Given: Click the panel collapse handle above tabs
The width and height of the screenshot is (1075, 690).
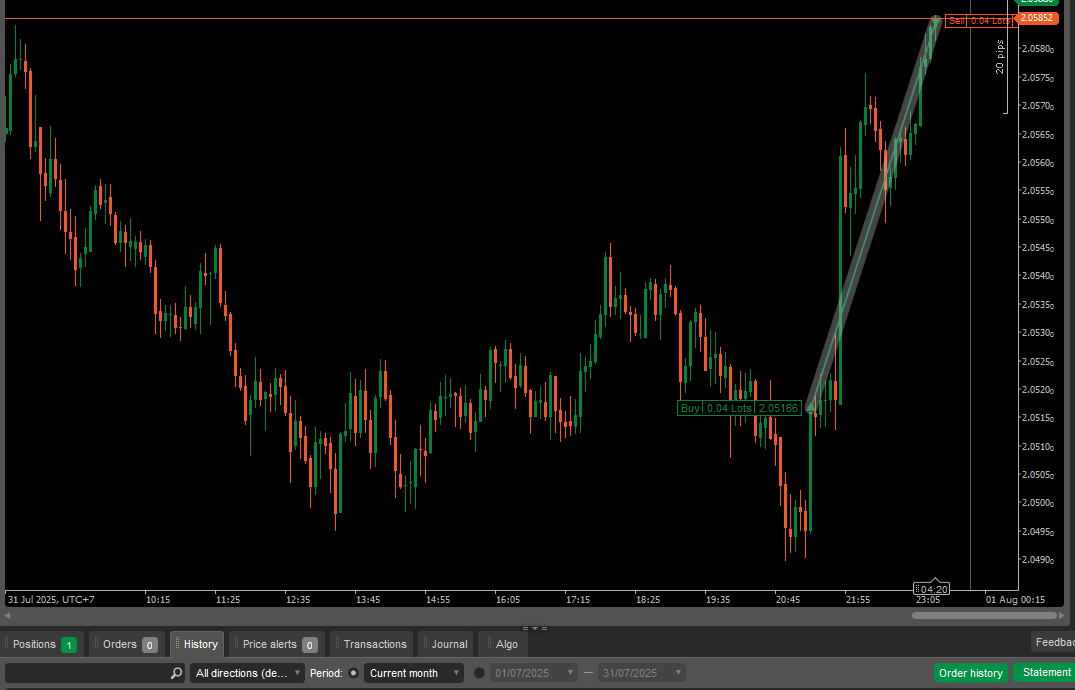Looking at the screenshot, I should pos(535,628).
